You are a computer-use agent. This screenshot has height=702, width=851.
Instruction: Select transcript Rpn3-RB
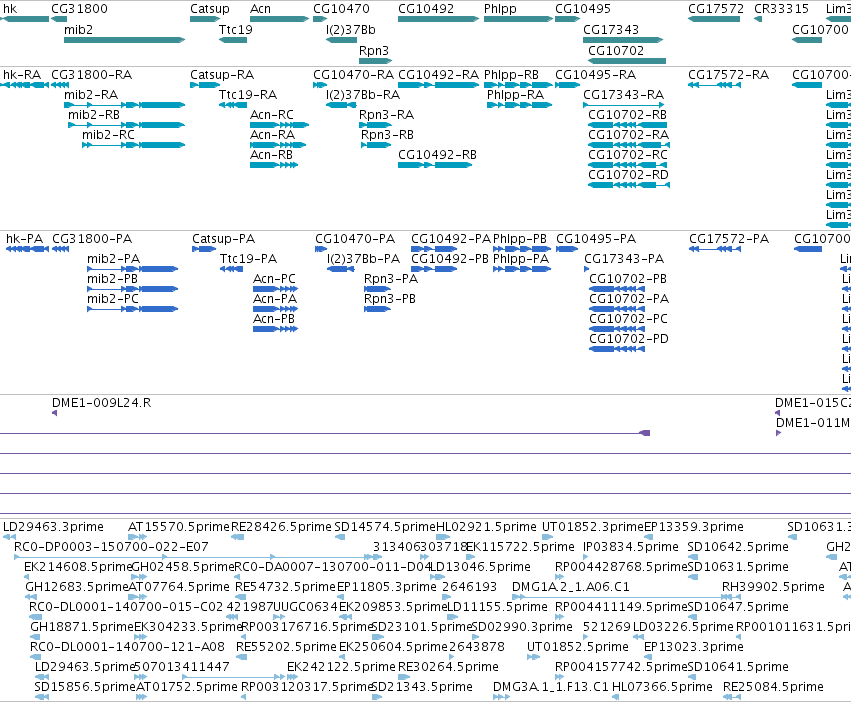click(x=376, y=145)
